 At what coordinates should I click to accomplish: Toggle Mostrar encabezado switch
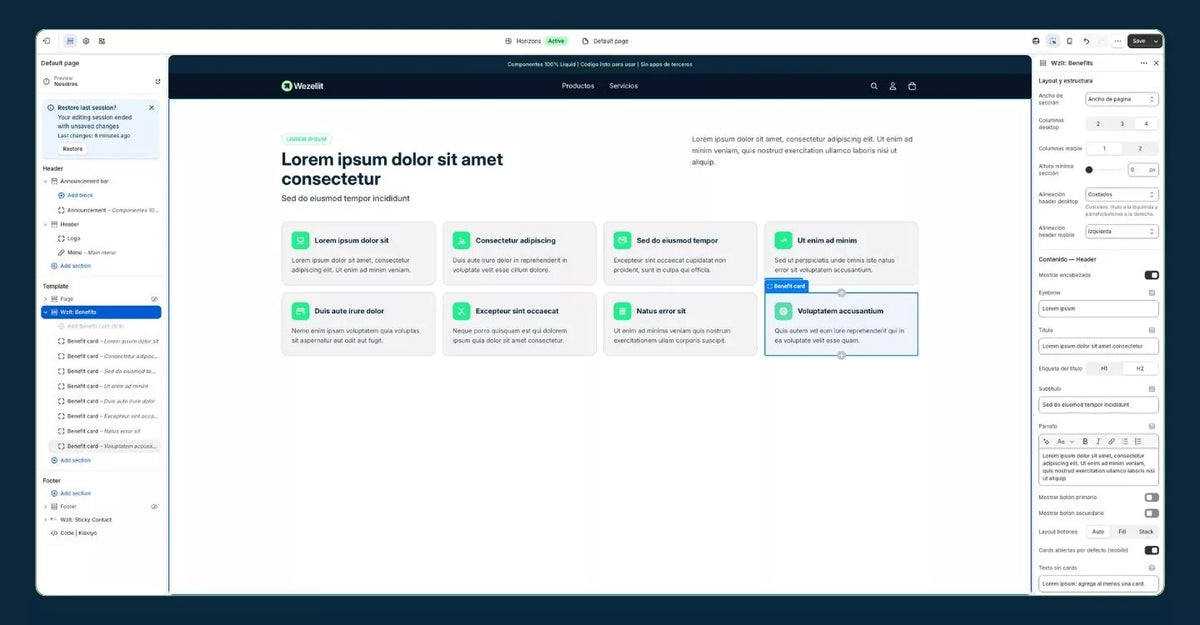tap(1152, 275)
